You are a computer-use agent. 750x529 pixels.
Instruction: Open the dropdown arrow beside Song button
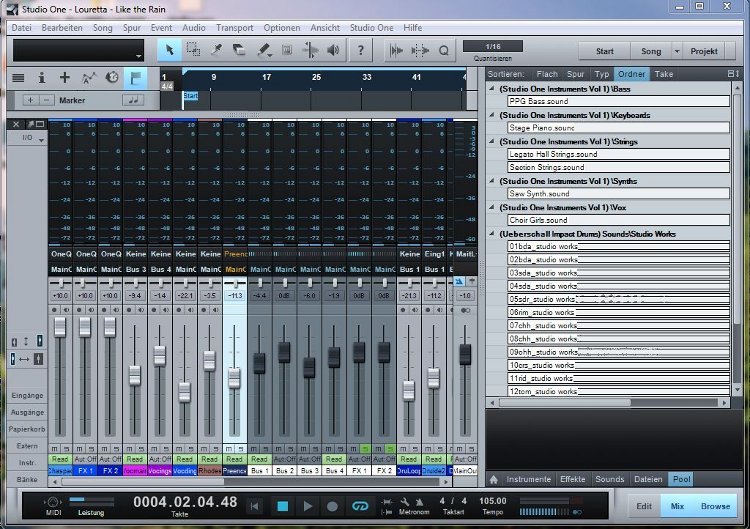[677, 51]
